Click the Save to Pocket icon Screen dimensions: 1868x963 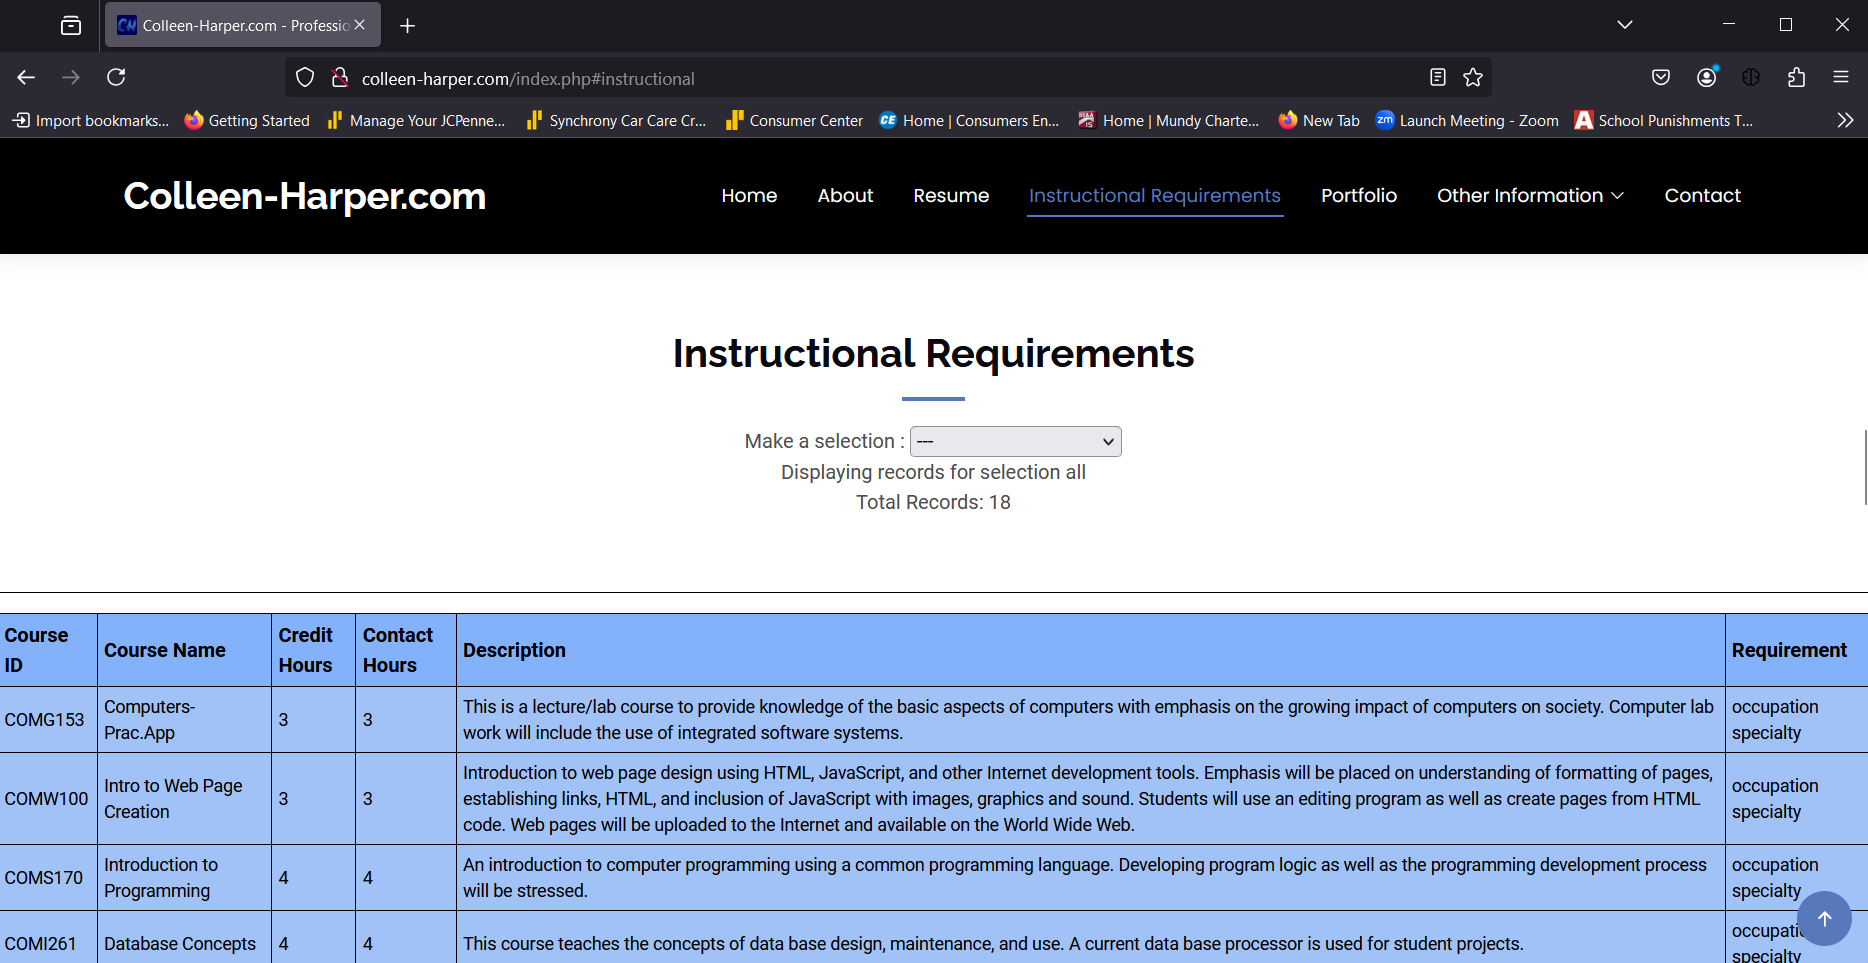click(1661, 77)
